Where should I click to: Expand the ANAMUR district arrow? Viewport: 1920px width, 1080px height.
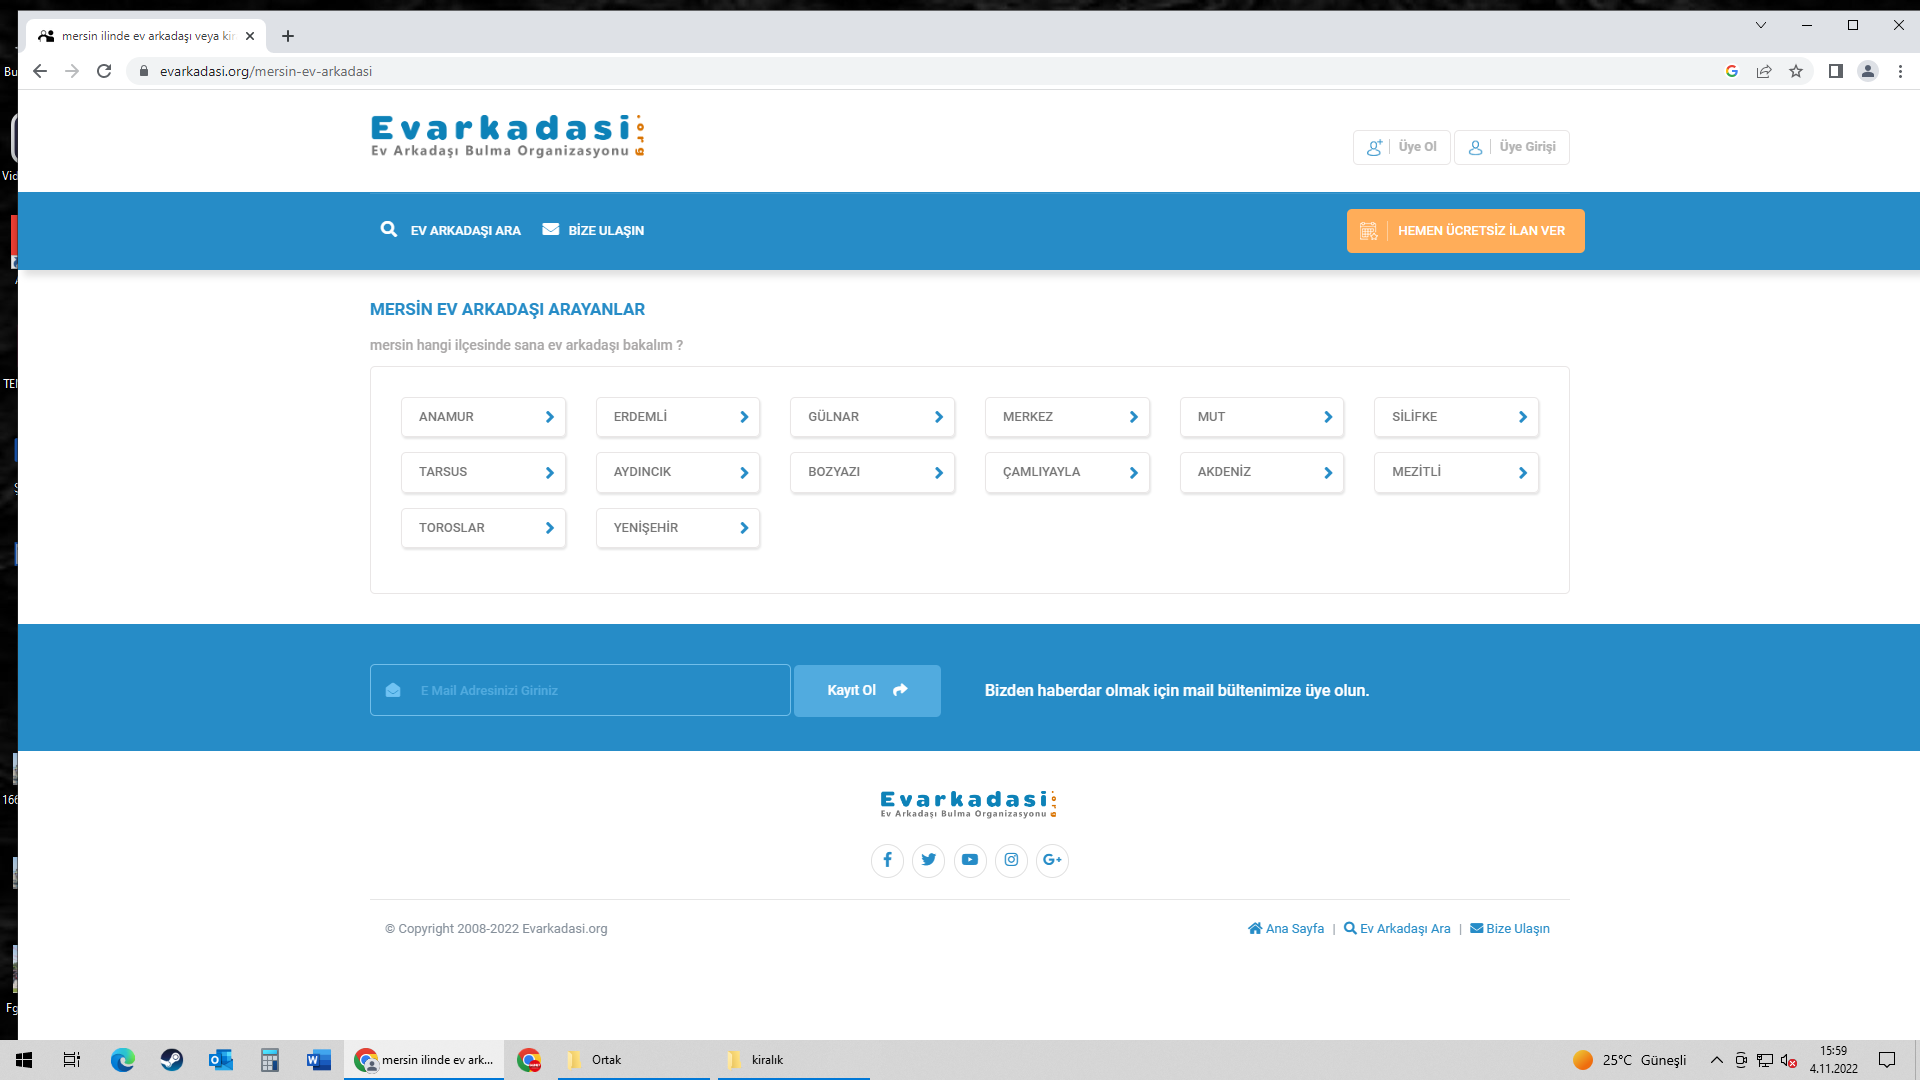[x=549, y=417]
